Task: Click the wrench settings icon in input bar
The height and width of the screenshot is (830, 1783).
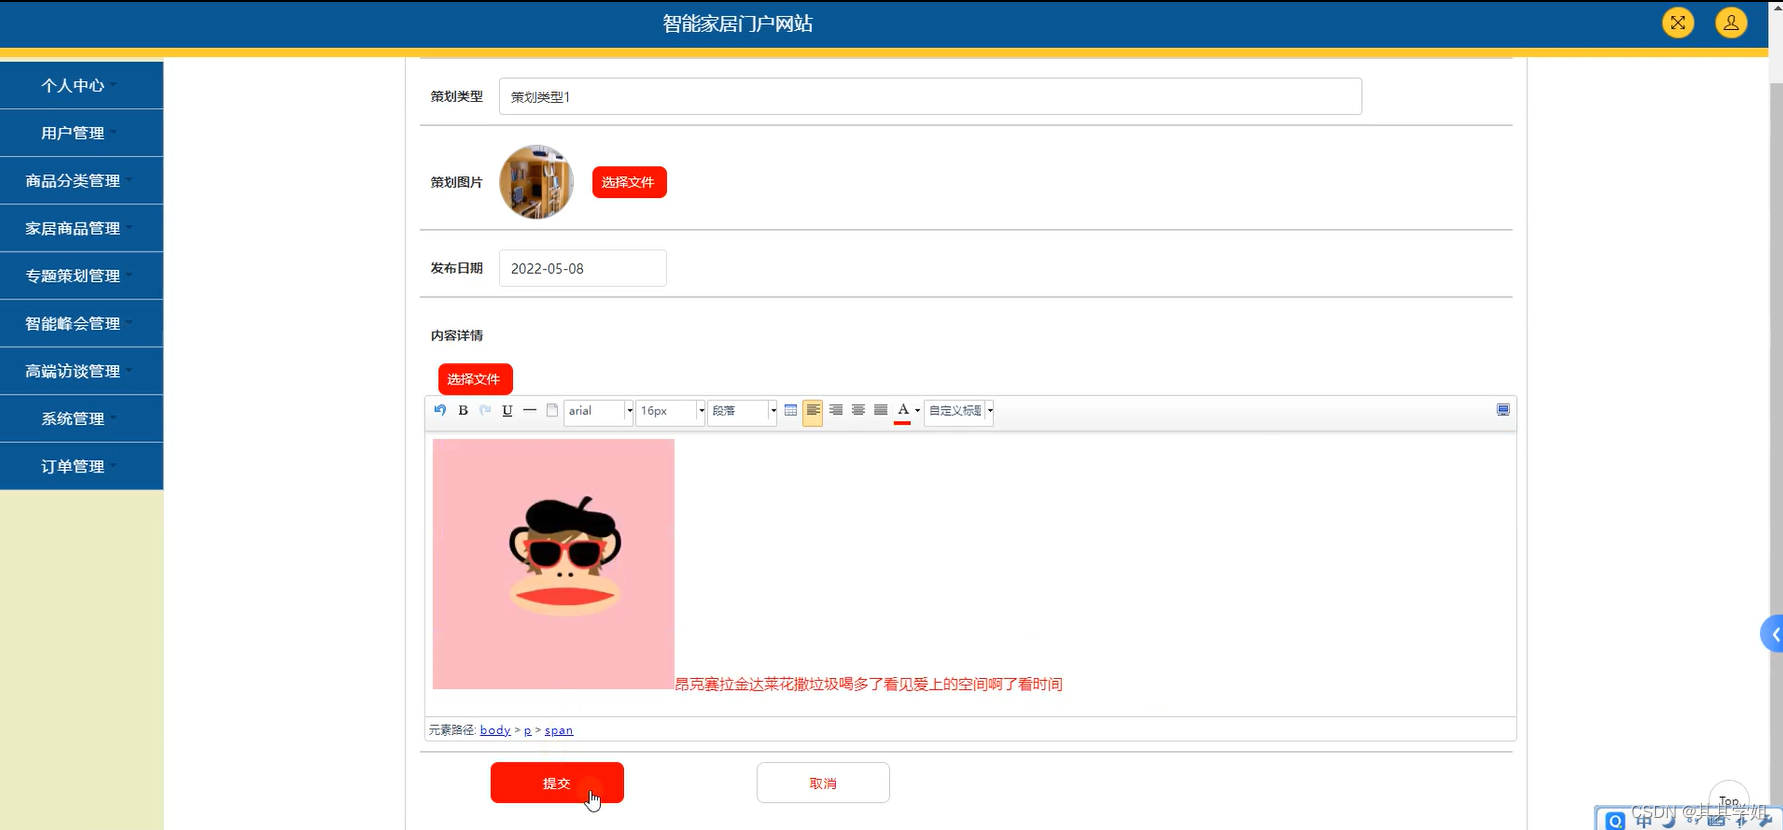Action: tap(1765, 821)
